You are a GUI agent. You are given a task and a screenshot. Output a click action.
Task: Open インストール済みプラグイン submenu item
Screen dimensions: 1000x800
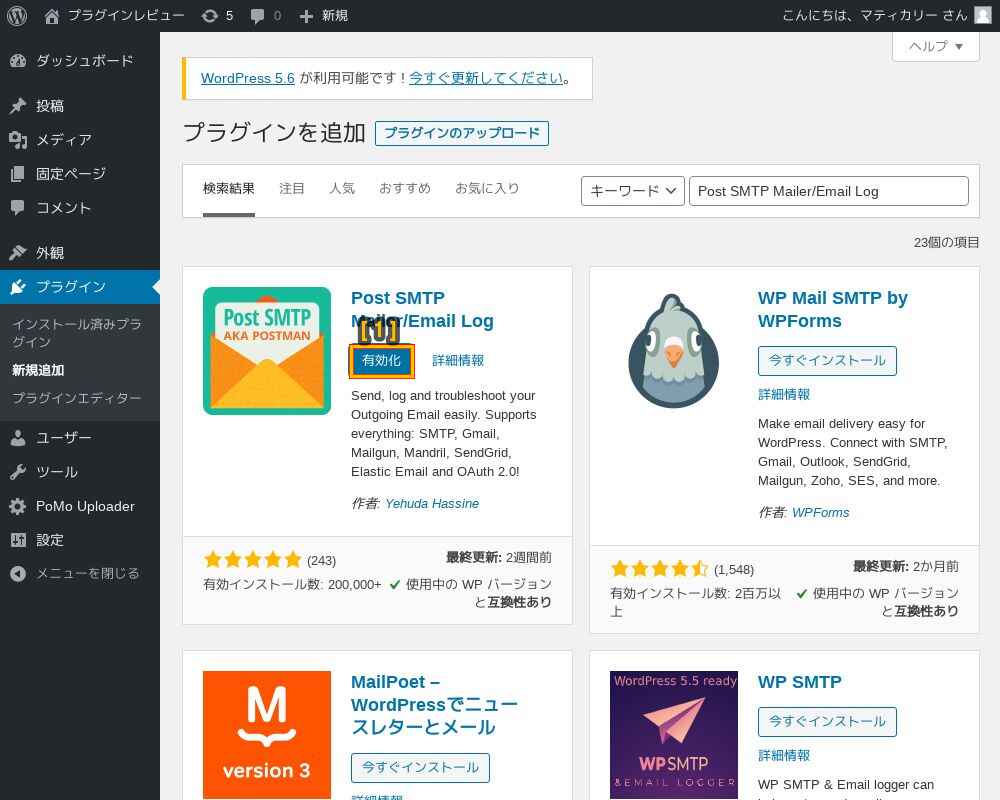[77, 333]
